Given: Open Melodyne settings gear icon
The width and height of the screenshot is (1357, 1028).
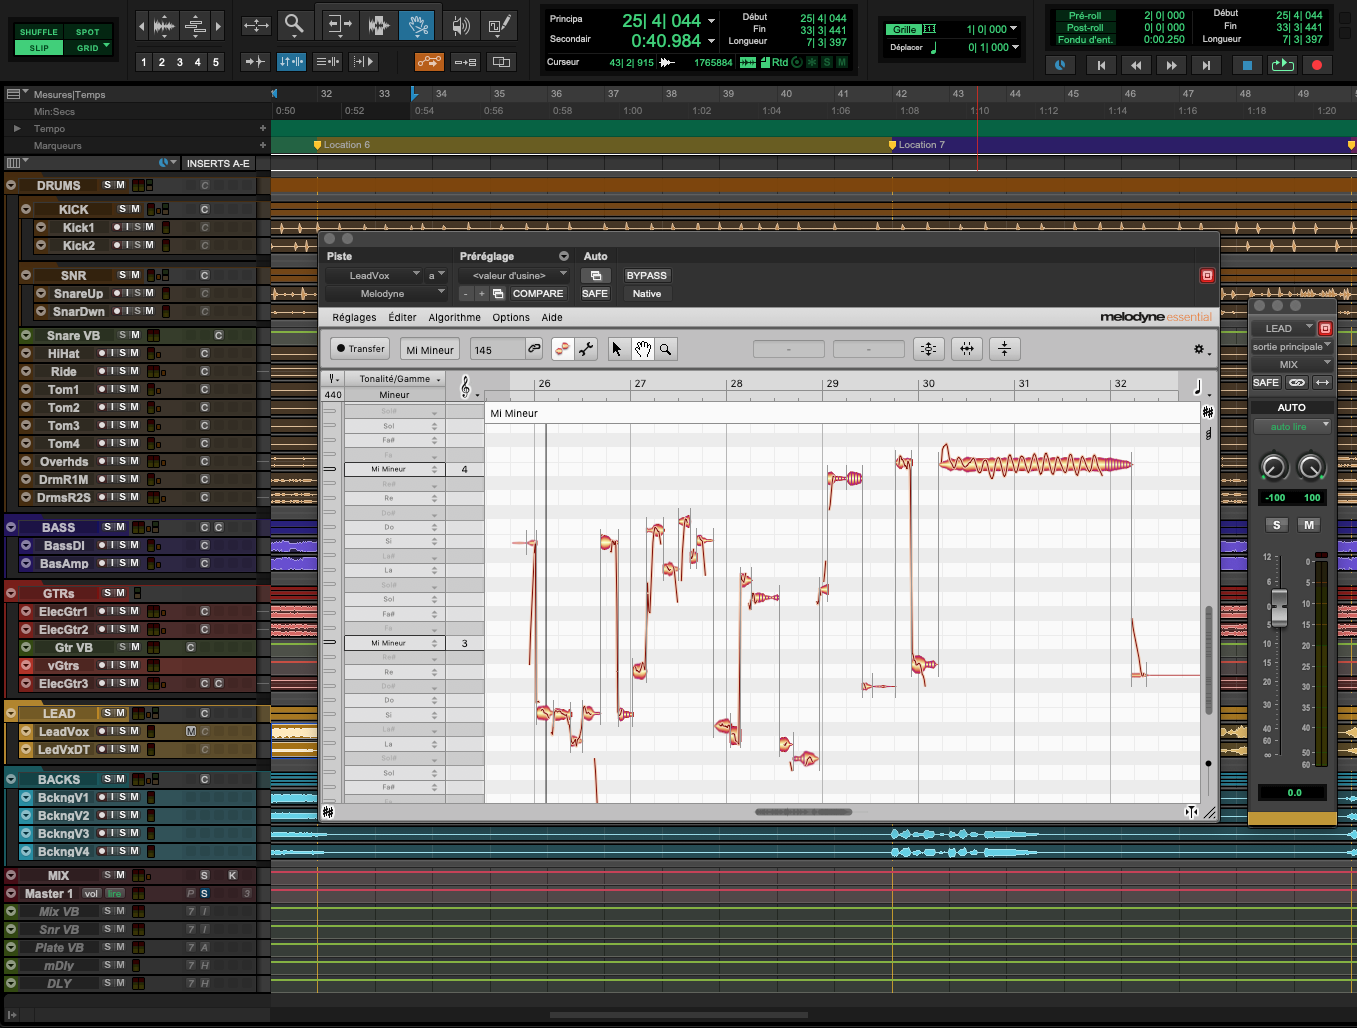Looking at the screenshot, I should (1199, 349).
